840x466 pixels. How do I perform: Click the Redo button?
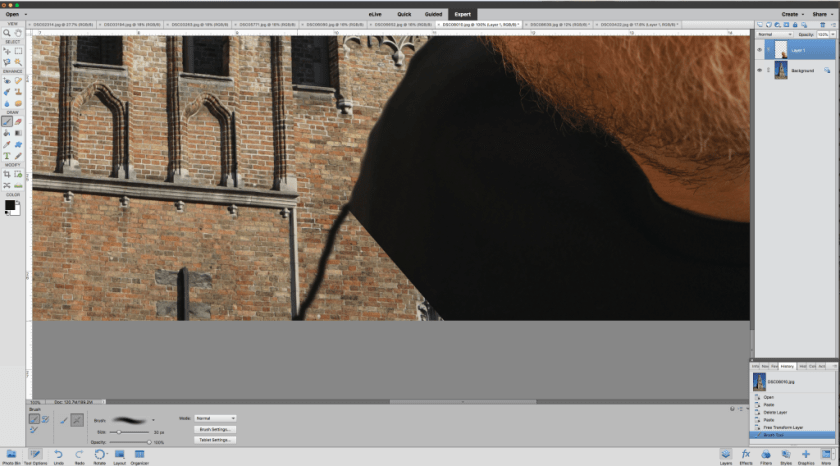click(79, 456)
